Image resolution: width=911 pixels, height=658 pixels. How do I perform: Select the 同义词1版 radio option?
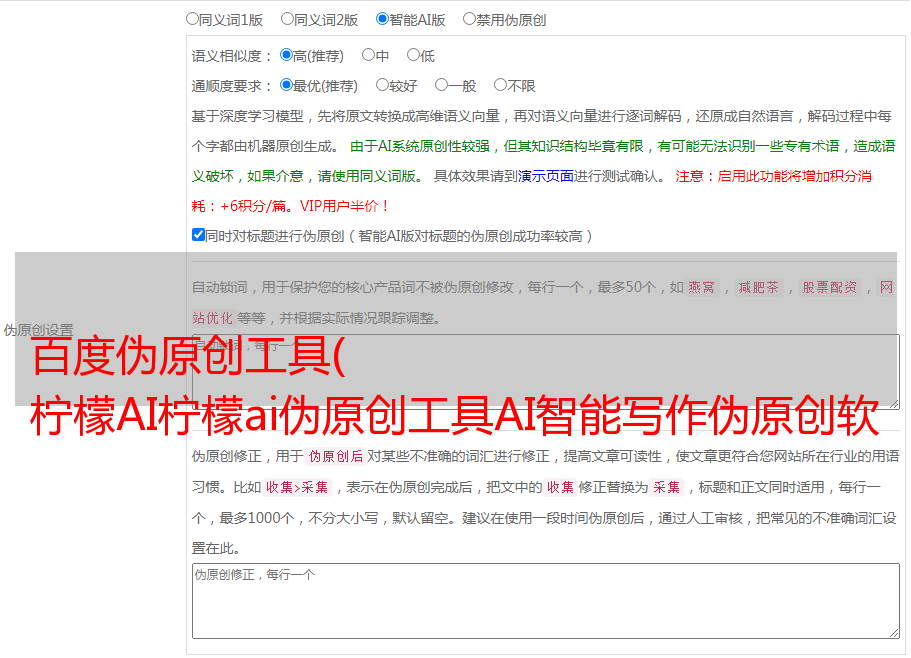point(192,19)
